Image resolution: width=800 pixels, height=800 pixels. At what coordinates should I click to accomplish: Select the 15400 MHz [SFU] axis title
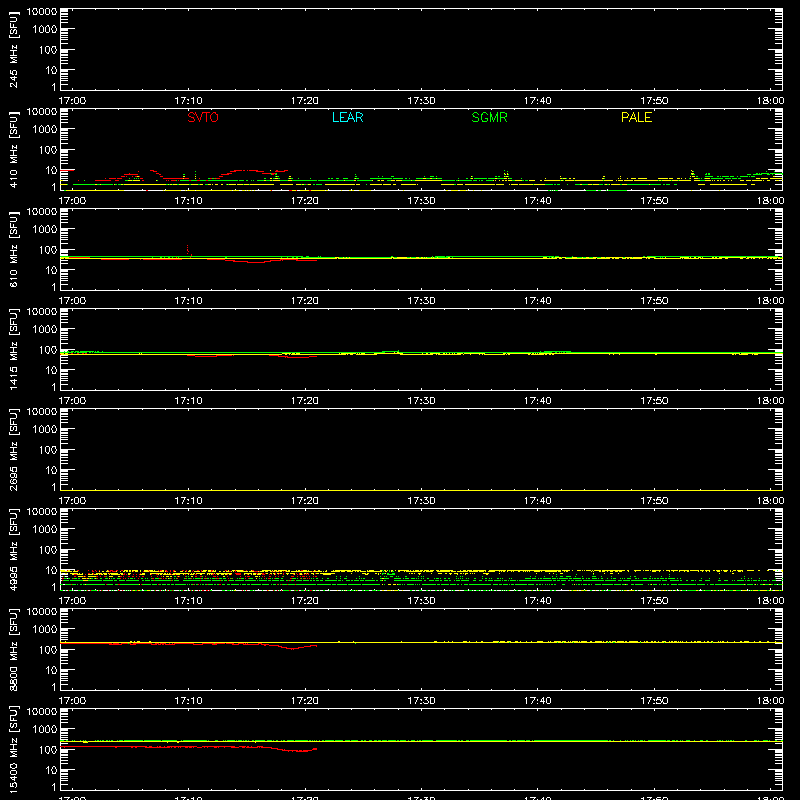[13, 749]
